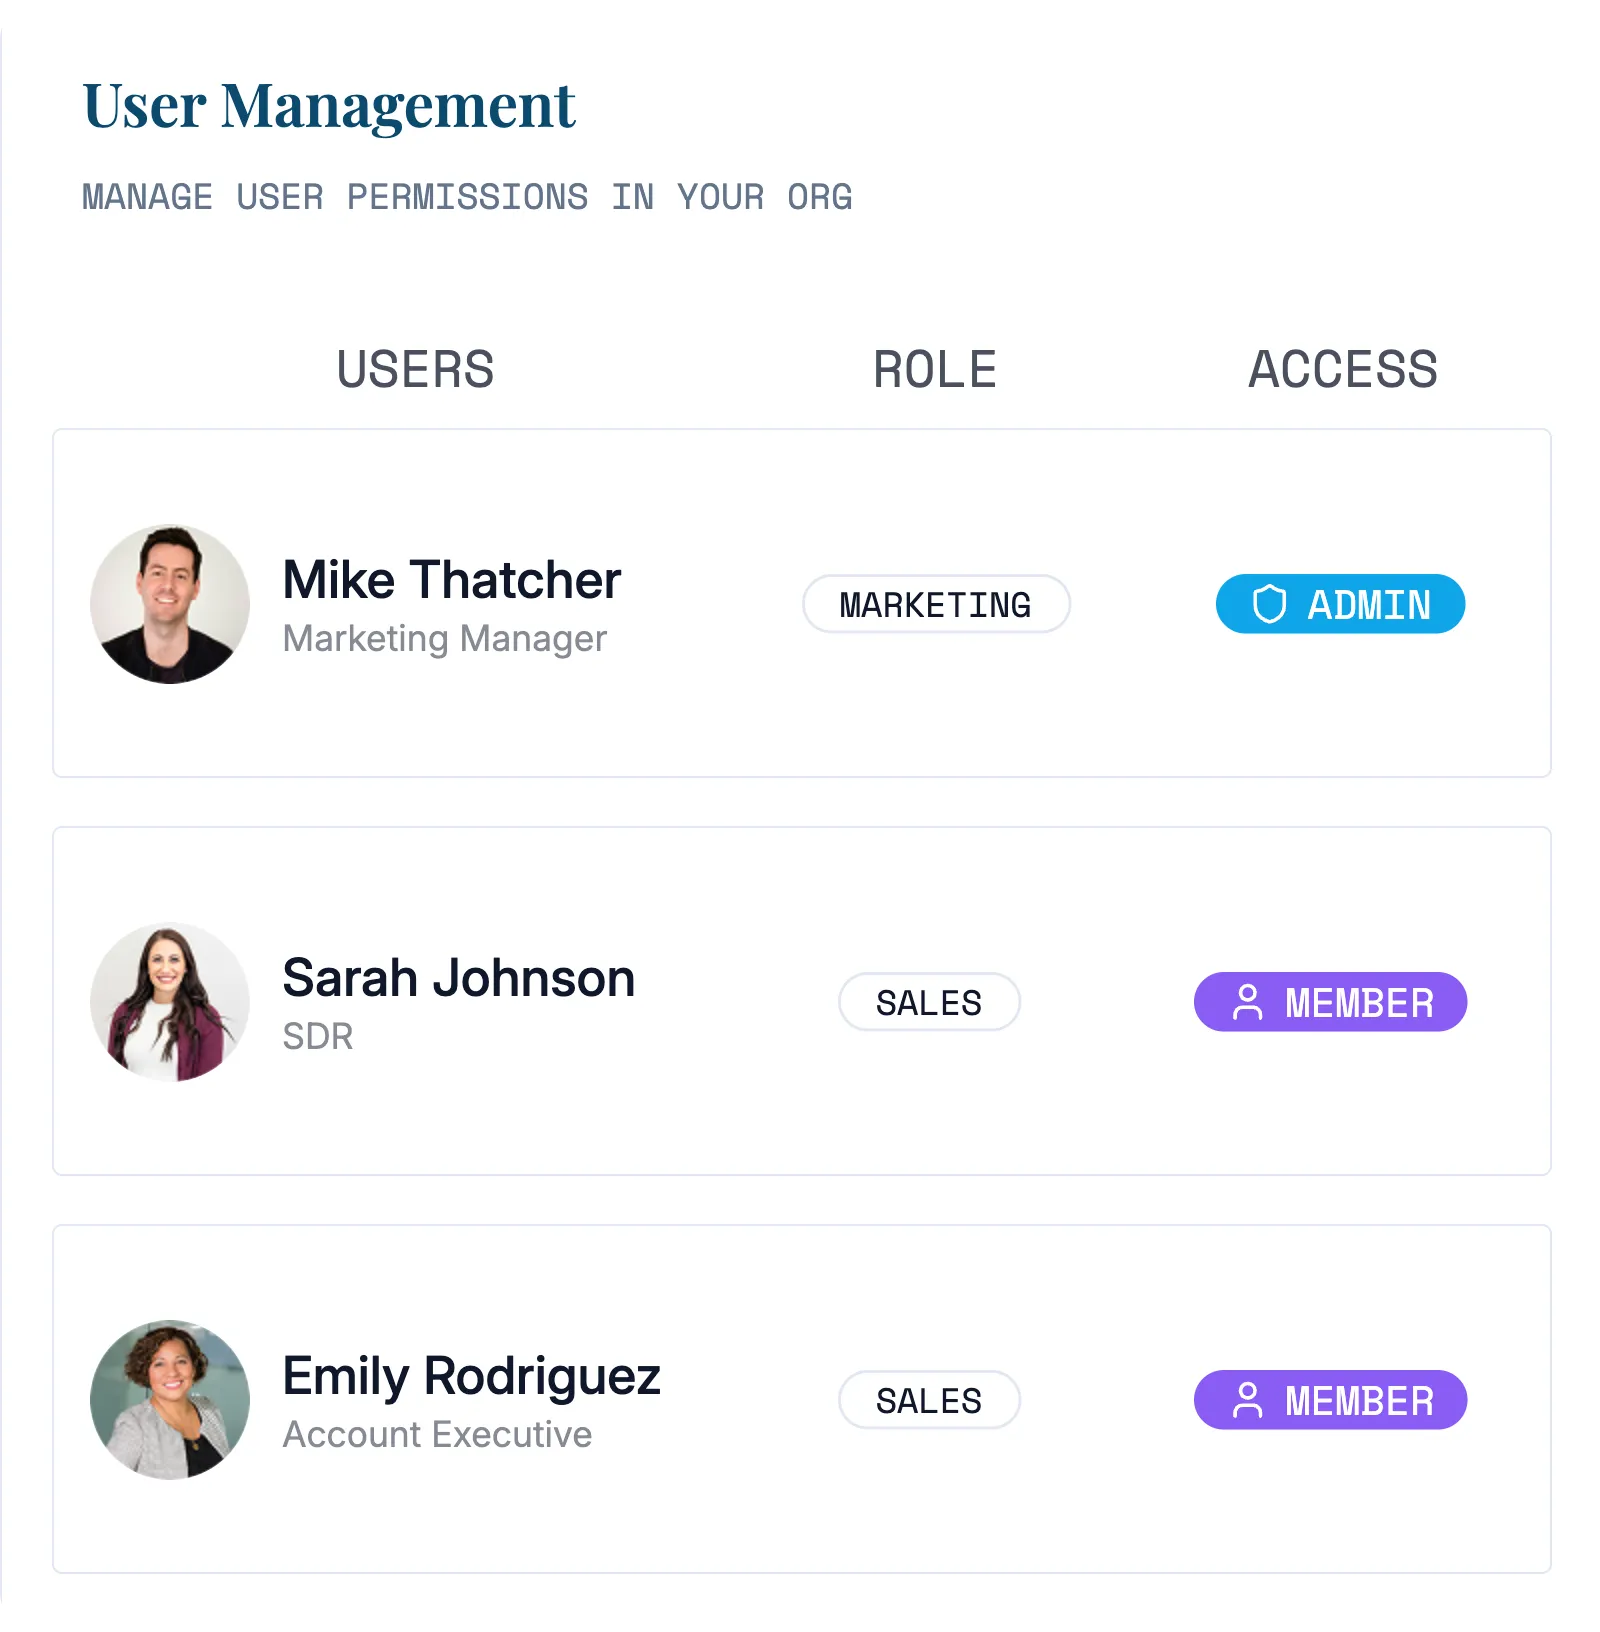
Task: Click Sarah Johnson's Member access badge label
Action: (x=1359, y=1003)
